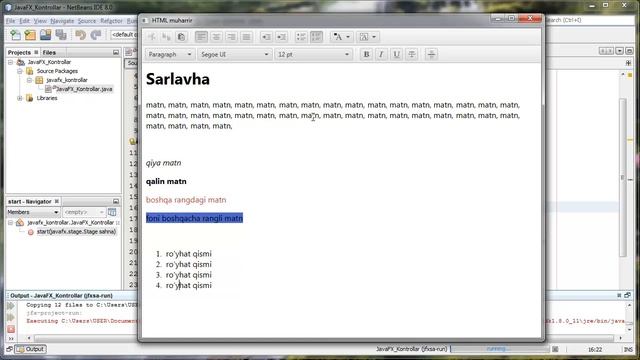Collapse the Source Packages node
Image resolution: width=640 pixels, height=360 pixels.
(x=20, y=71)
